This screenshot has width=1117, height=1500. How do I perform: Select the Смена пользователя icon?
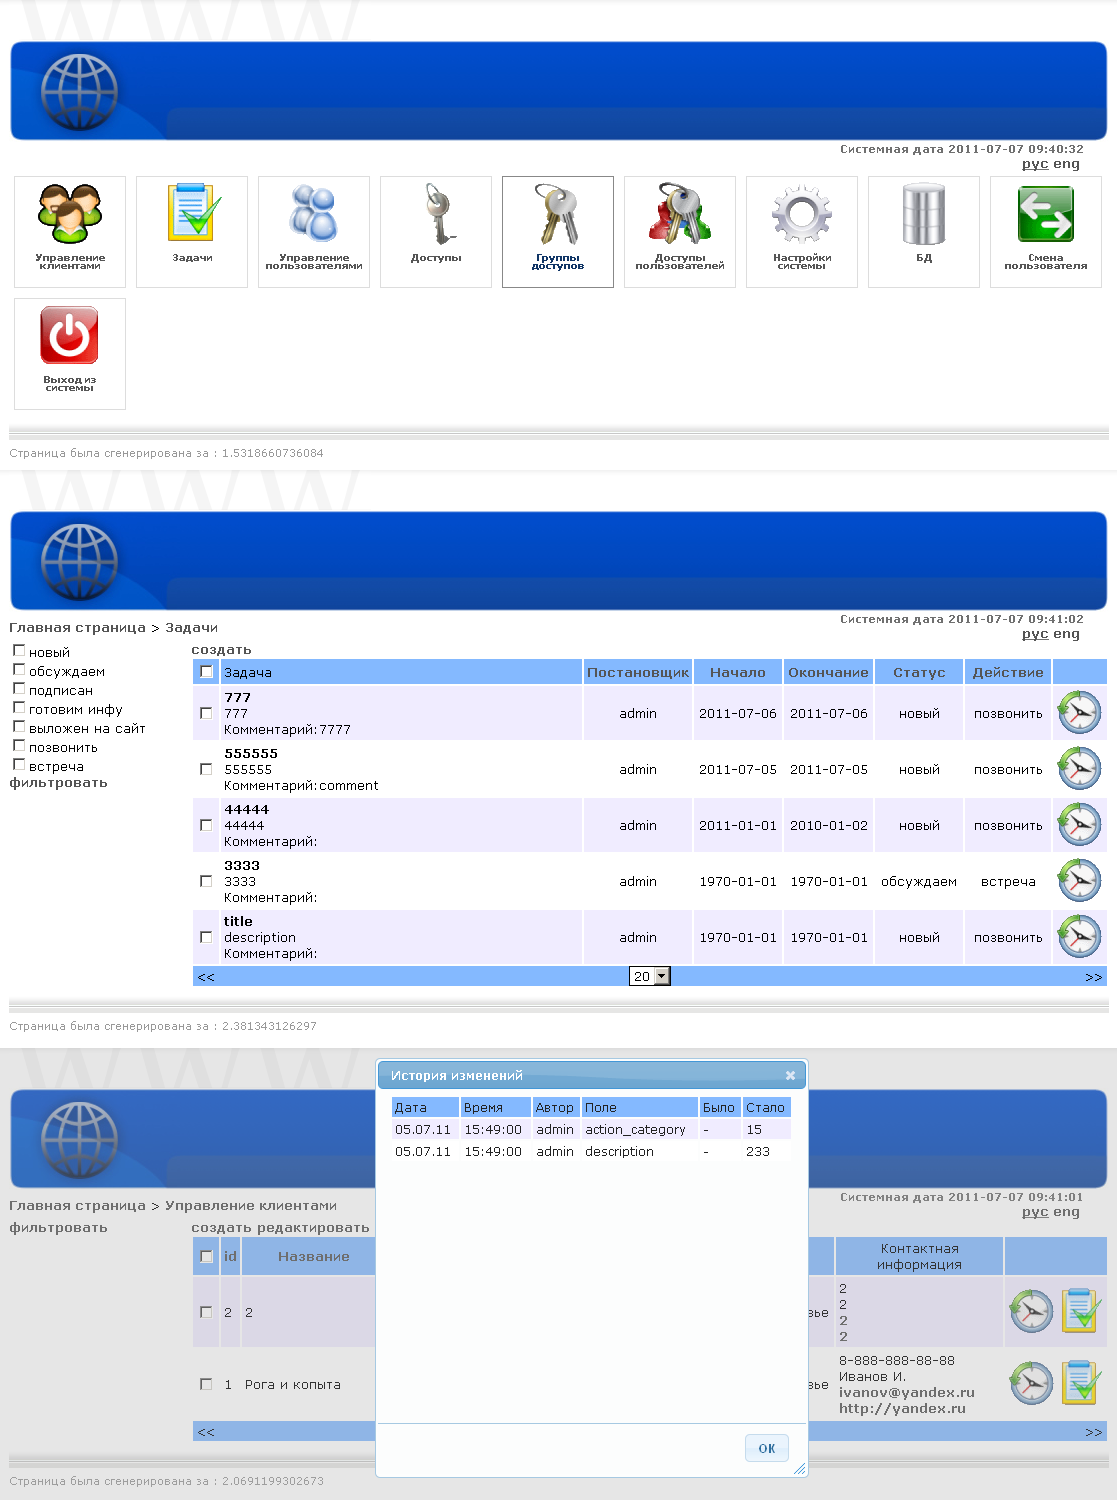pos(1045,231)
